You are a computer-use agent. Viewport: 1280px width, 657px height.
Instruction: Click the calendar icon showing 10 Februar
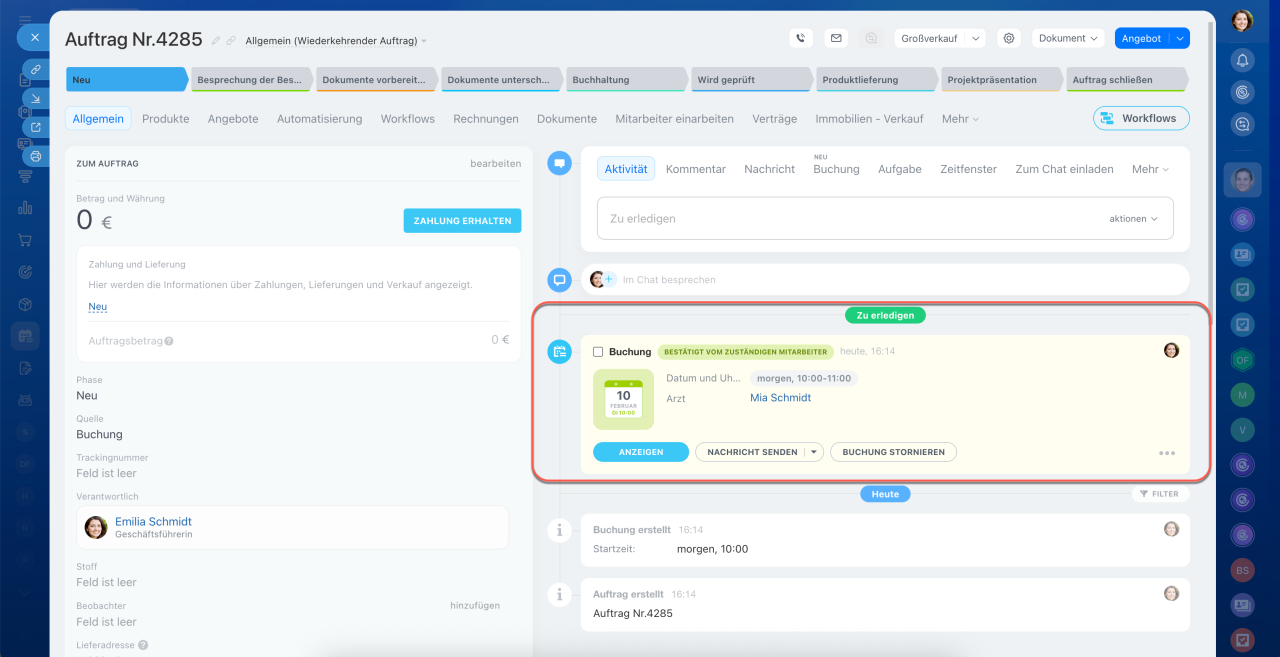[x=623, y=399]
